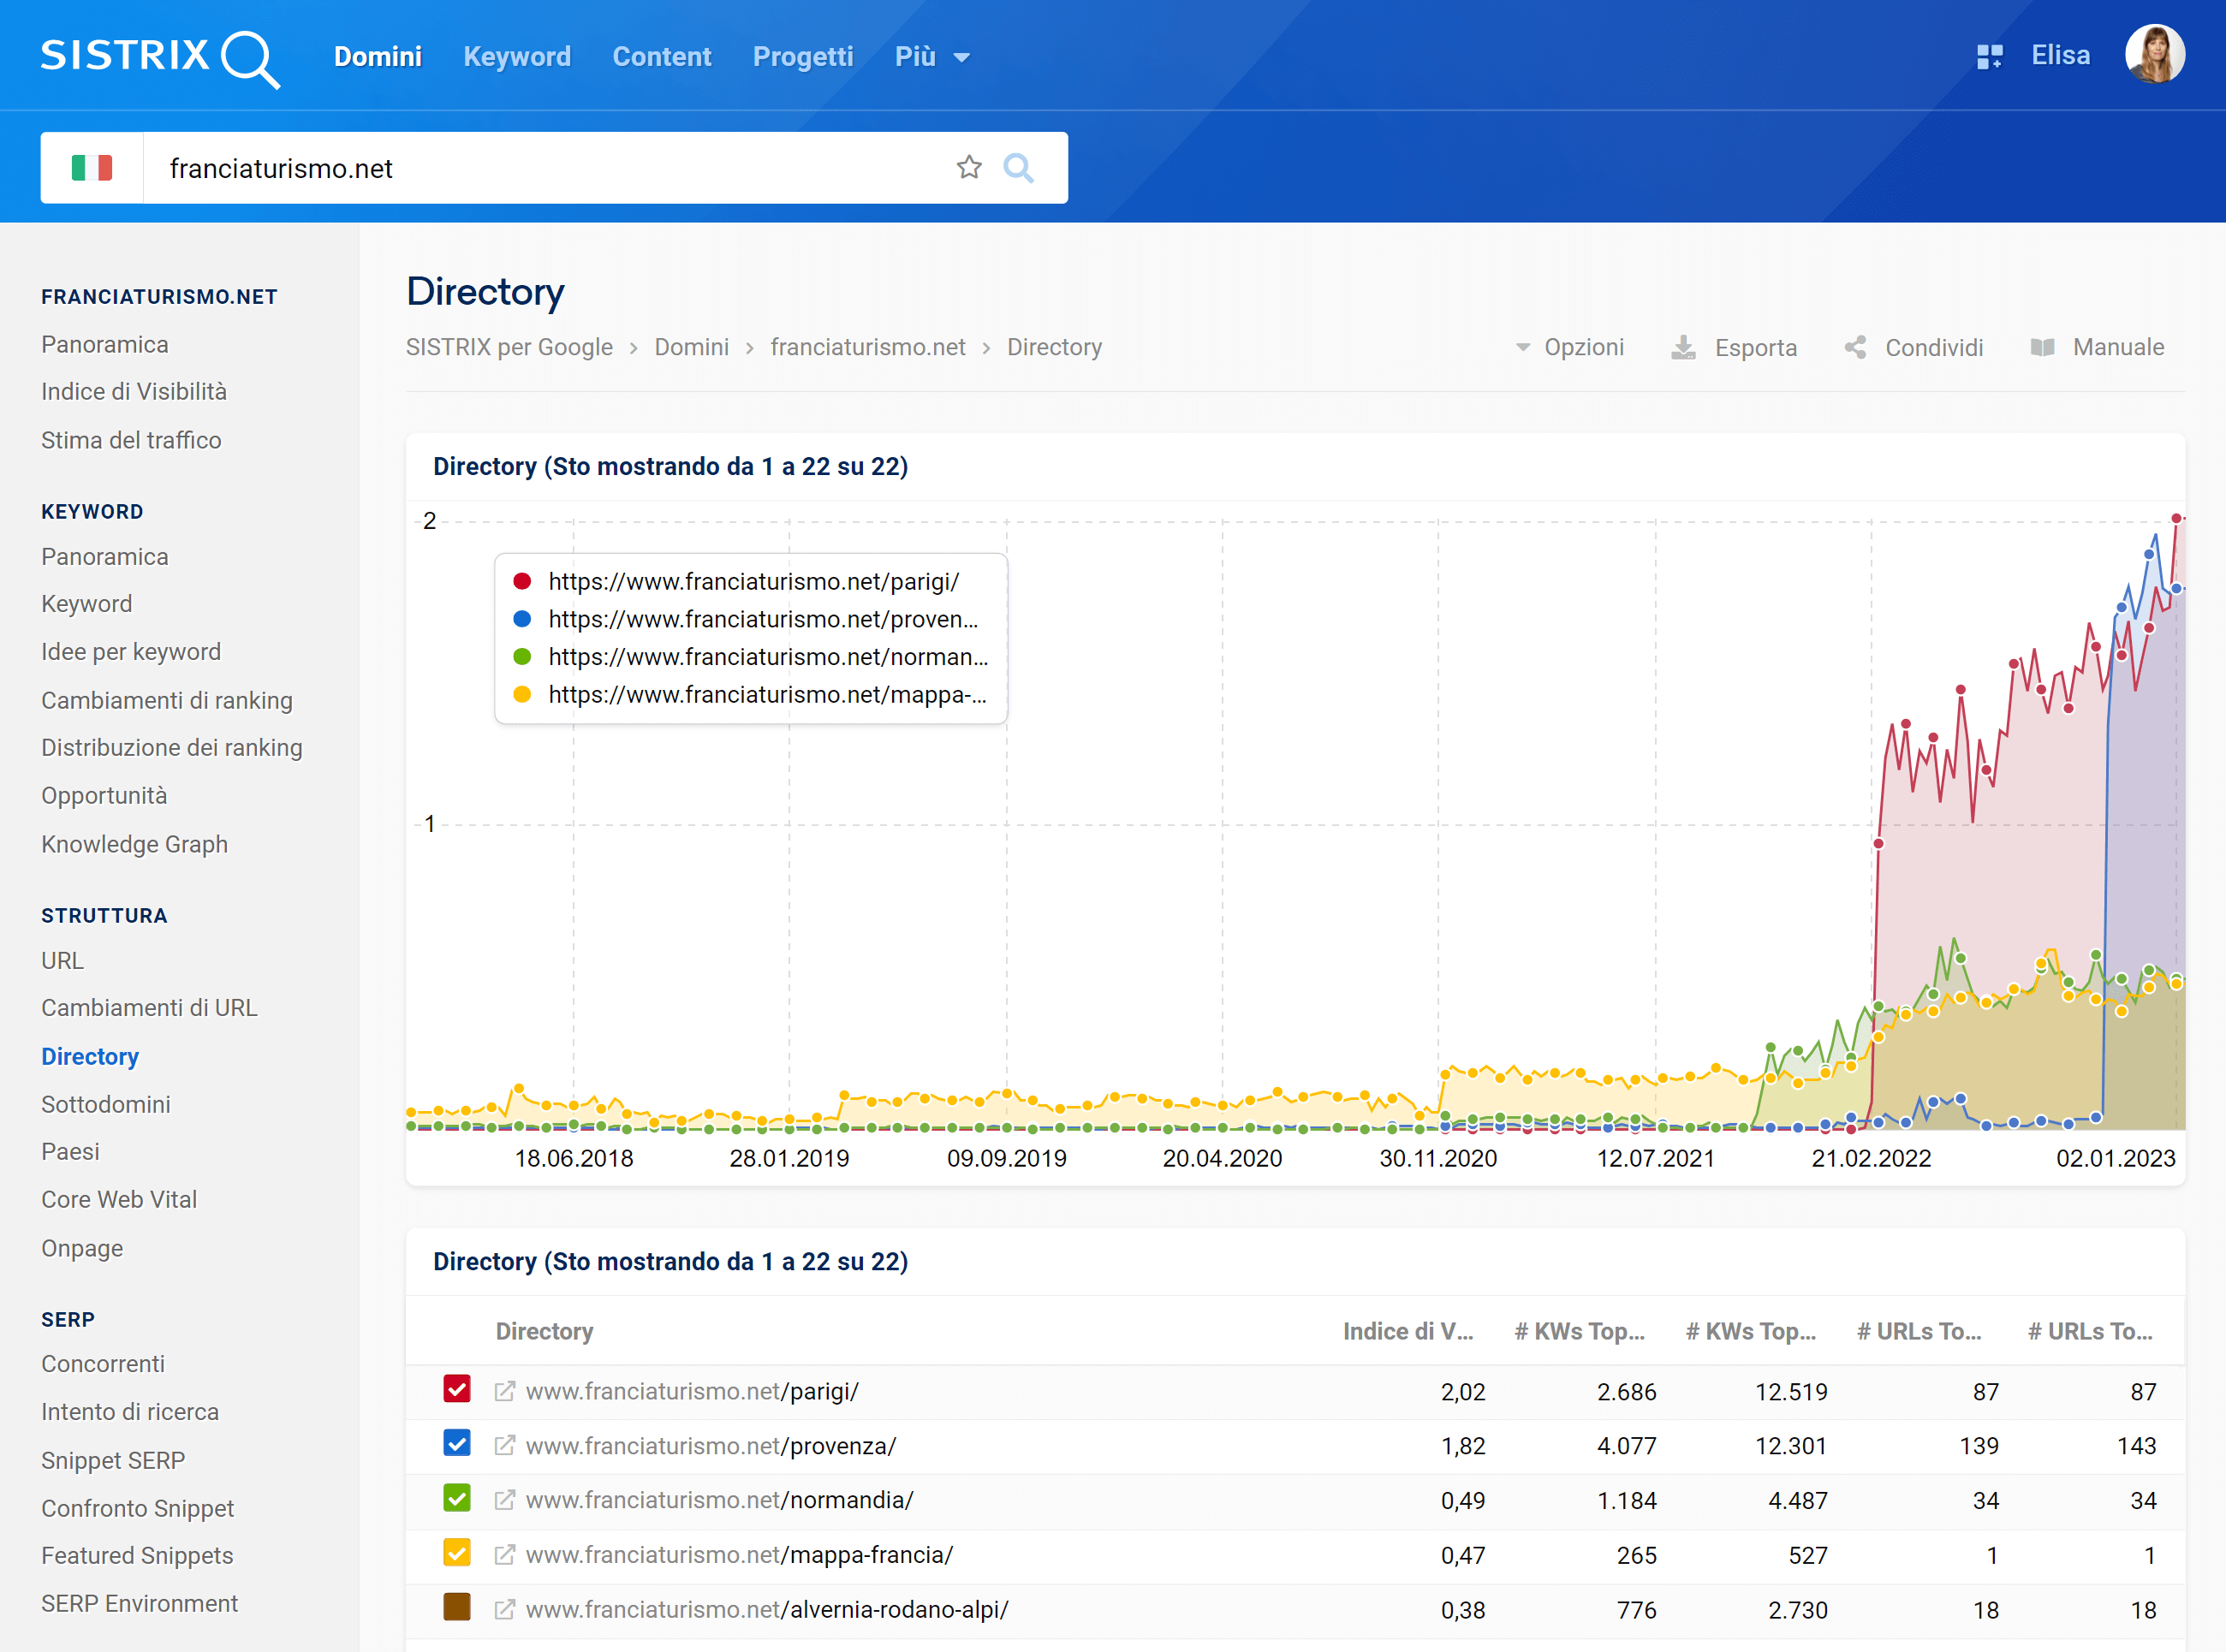Open Stima del traffico in sidebar
The image size is (2226, 1652).
(x=131, y=440)
